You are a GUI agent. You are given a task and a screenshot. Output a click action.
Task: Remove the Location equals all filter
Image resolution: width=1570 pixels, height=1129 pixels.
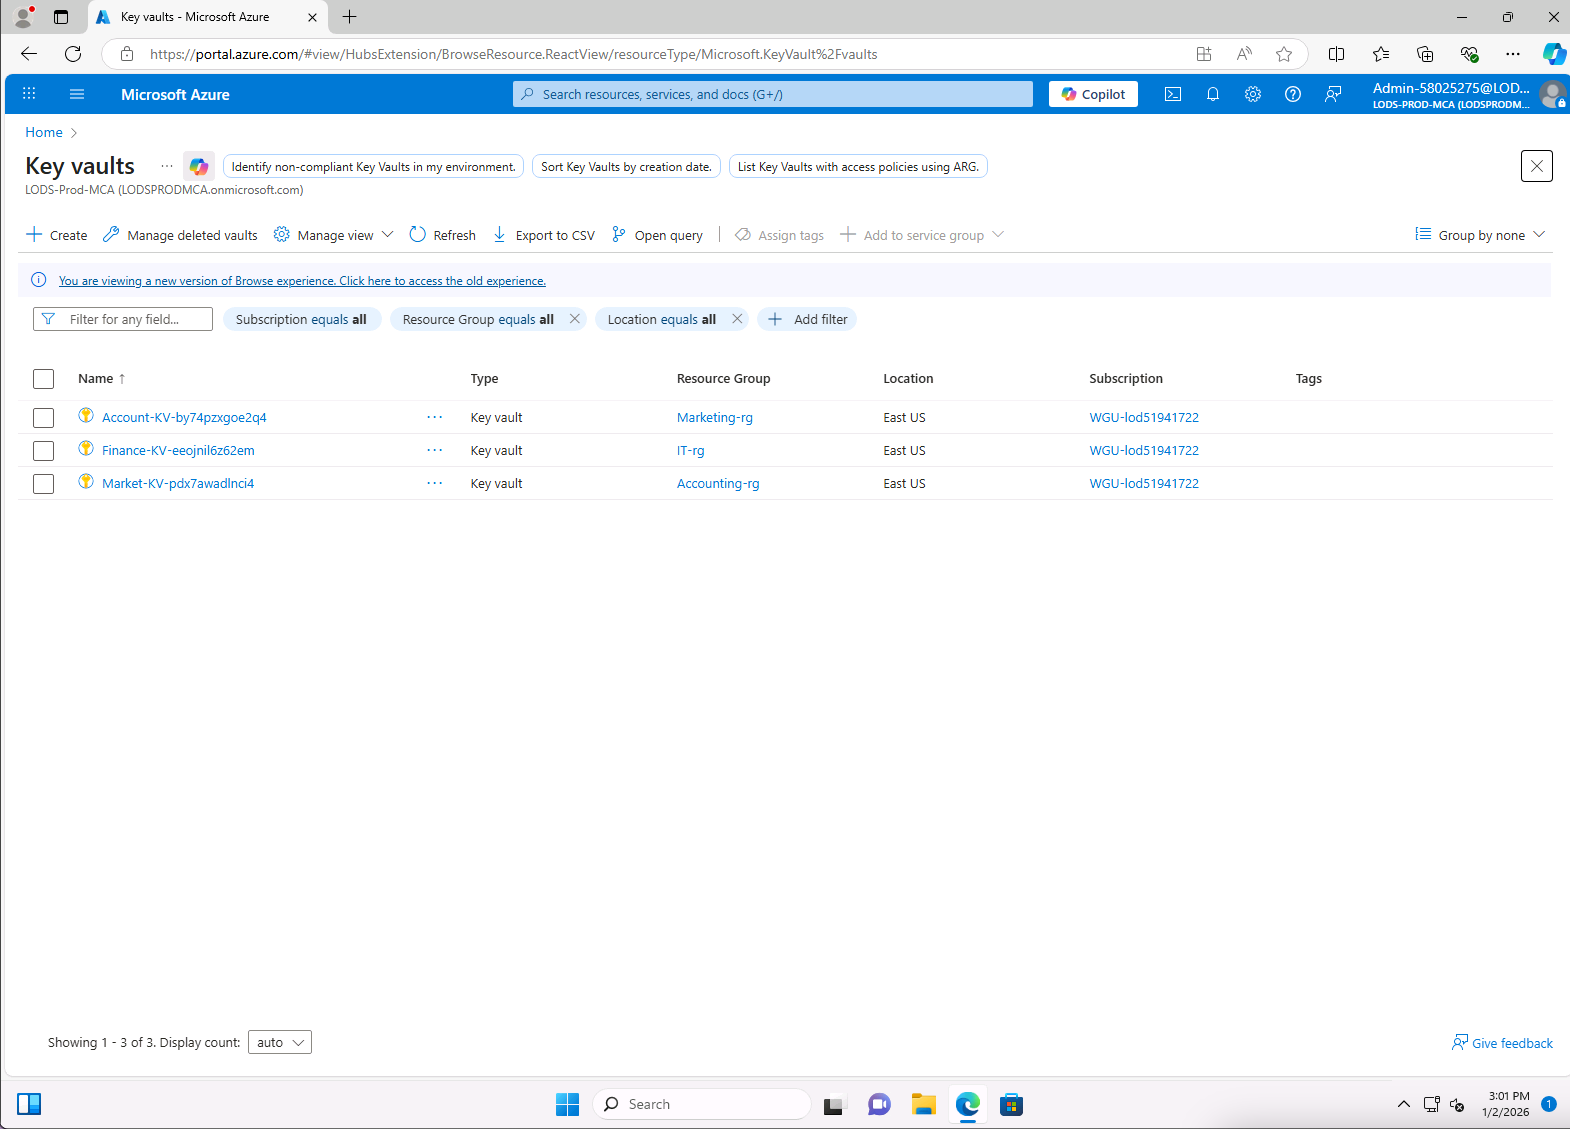point(737,319)
